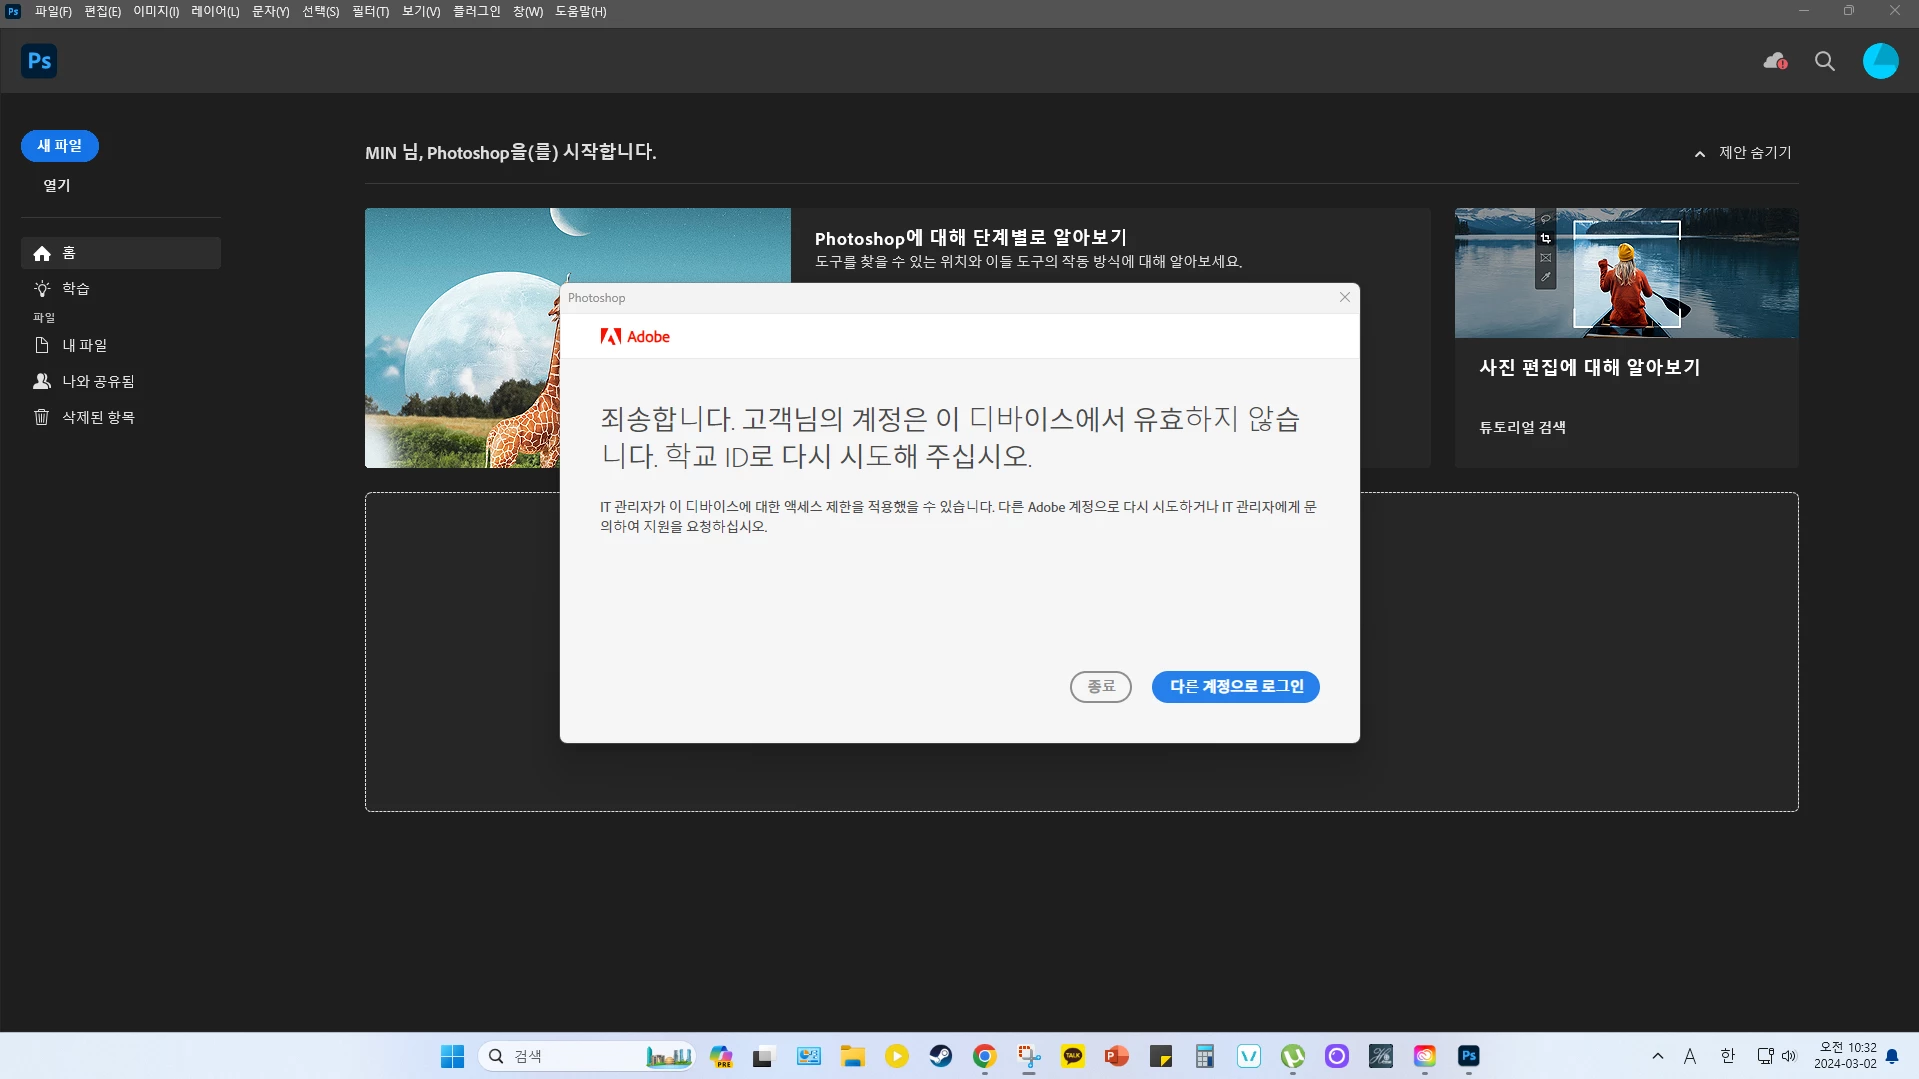
Task: Open uTorrent from taskbar
Action: point(1293,1056)
